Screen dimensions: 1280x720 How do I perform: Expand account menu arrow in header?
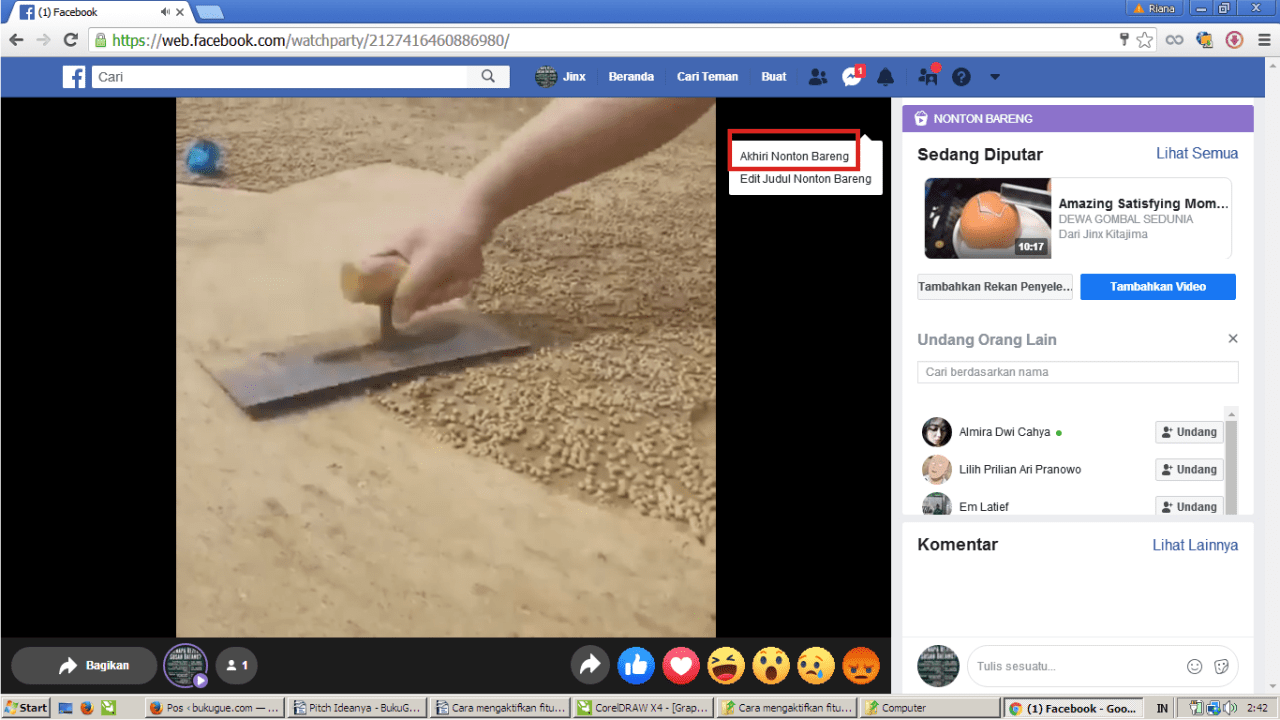coord(995,77)
